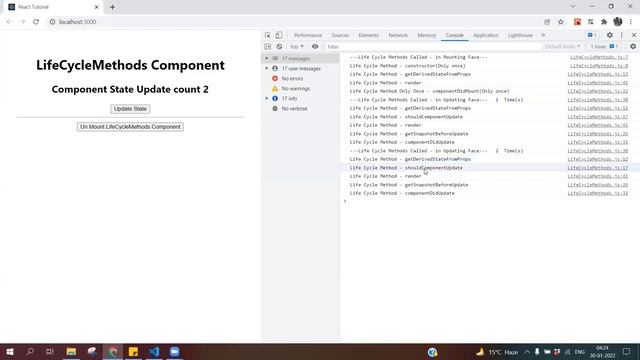Switch to the Network tab
640x360 pixels.
(x=398, y=35)
